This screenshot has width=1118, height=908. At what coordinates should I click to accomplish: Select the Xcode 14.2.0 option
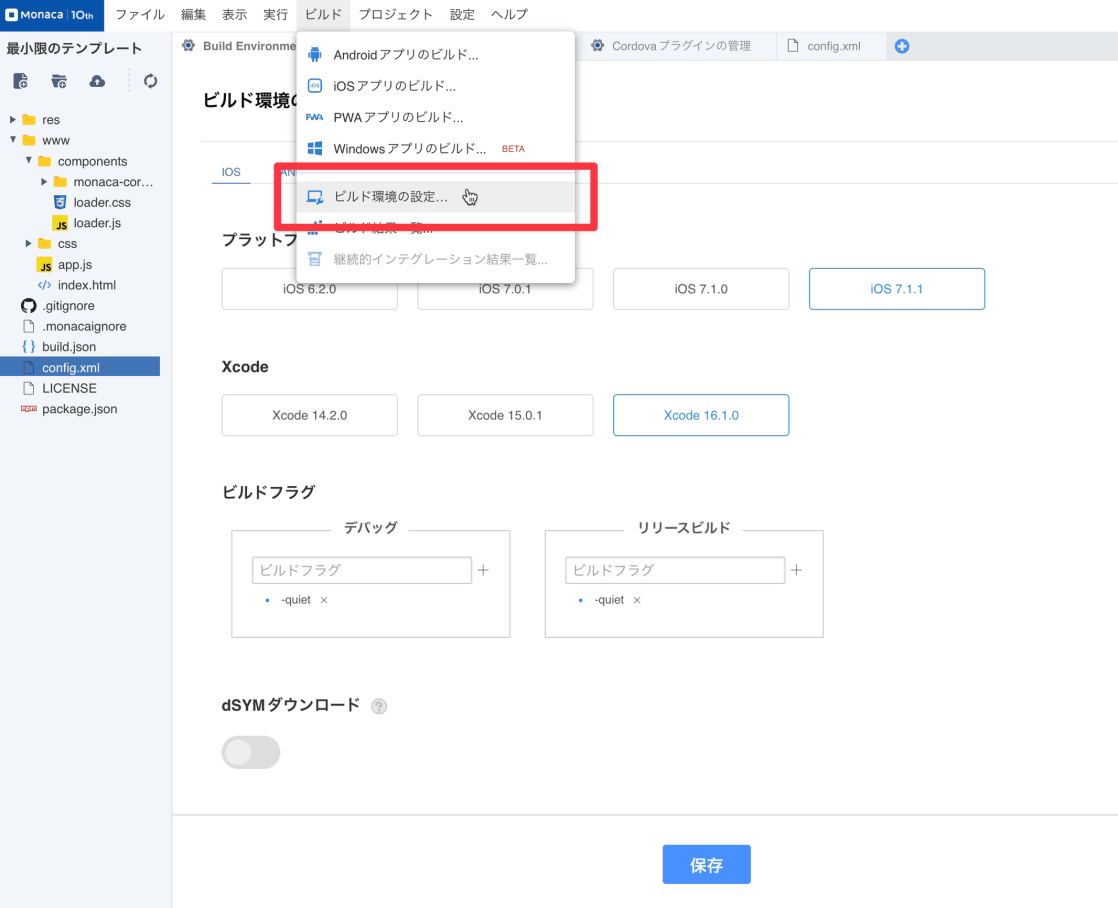point(309,415)
